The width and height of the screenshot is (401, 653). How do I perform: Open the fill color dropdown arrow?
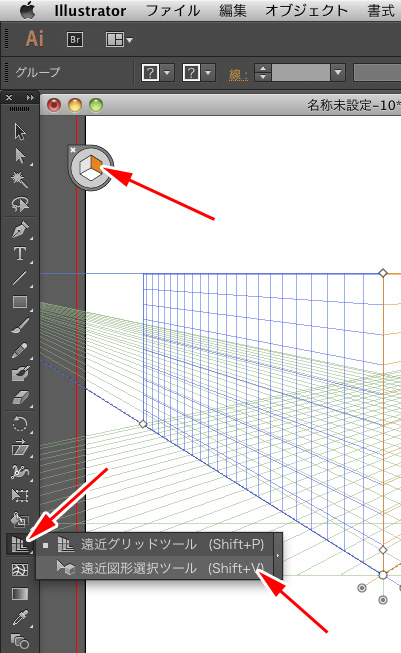coord(167,73)
